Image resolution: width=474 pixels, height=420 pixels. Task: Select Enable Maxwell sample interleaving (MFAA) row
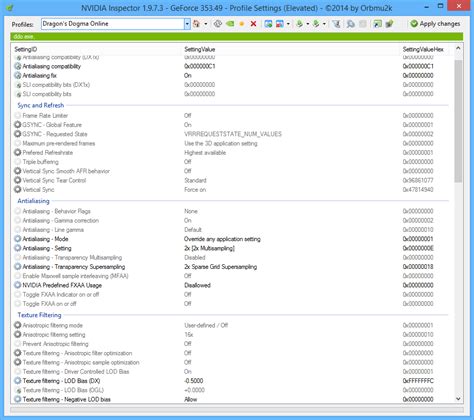coord(232,276)
